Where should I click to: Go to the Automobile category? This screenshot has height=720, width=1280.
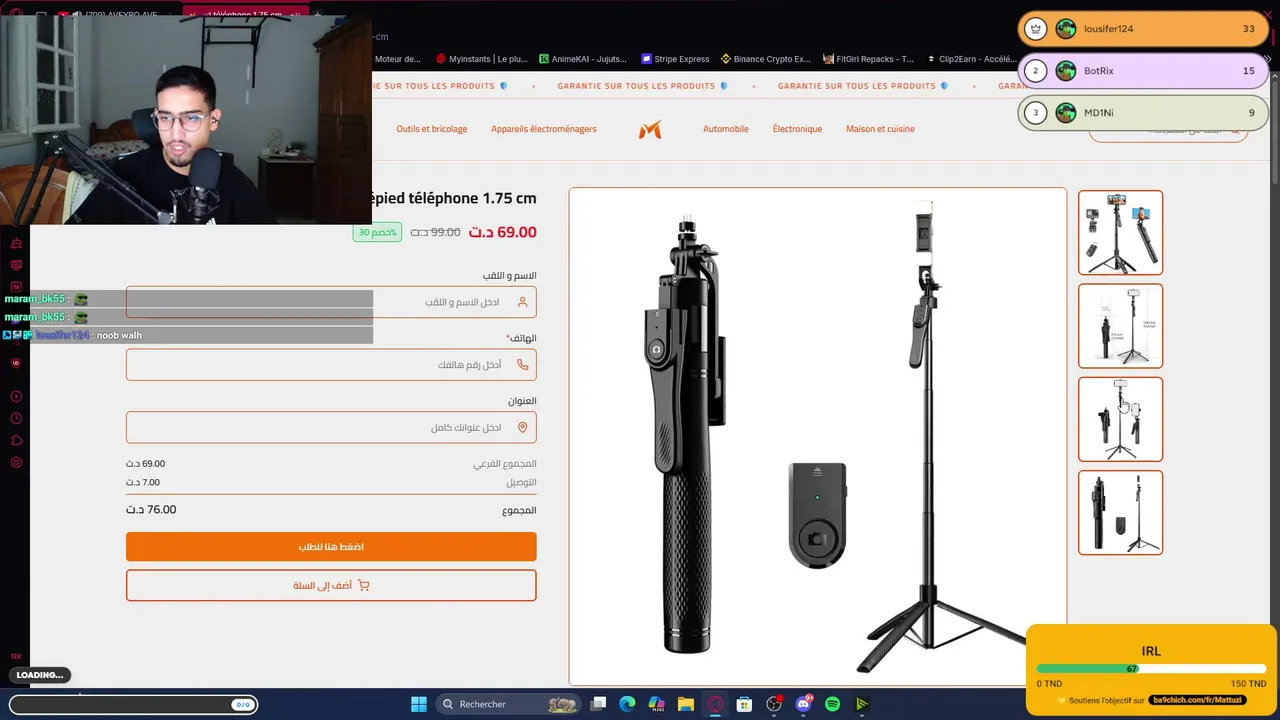coord(726,129)
